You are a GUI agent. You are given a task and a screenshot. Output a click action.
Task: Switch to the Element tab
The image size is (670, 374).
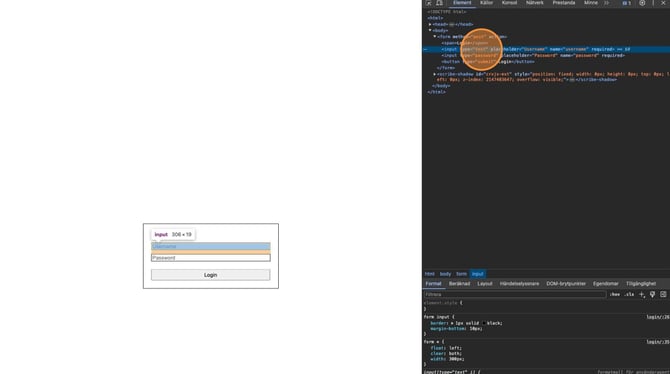[462, 3]
